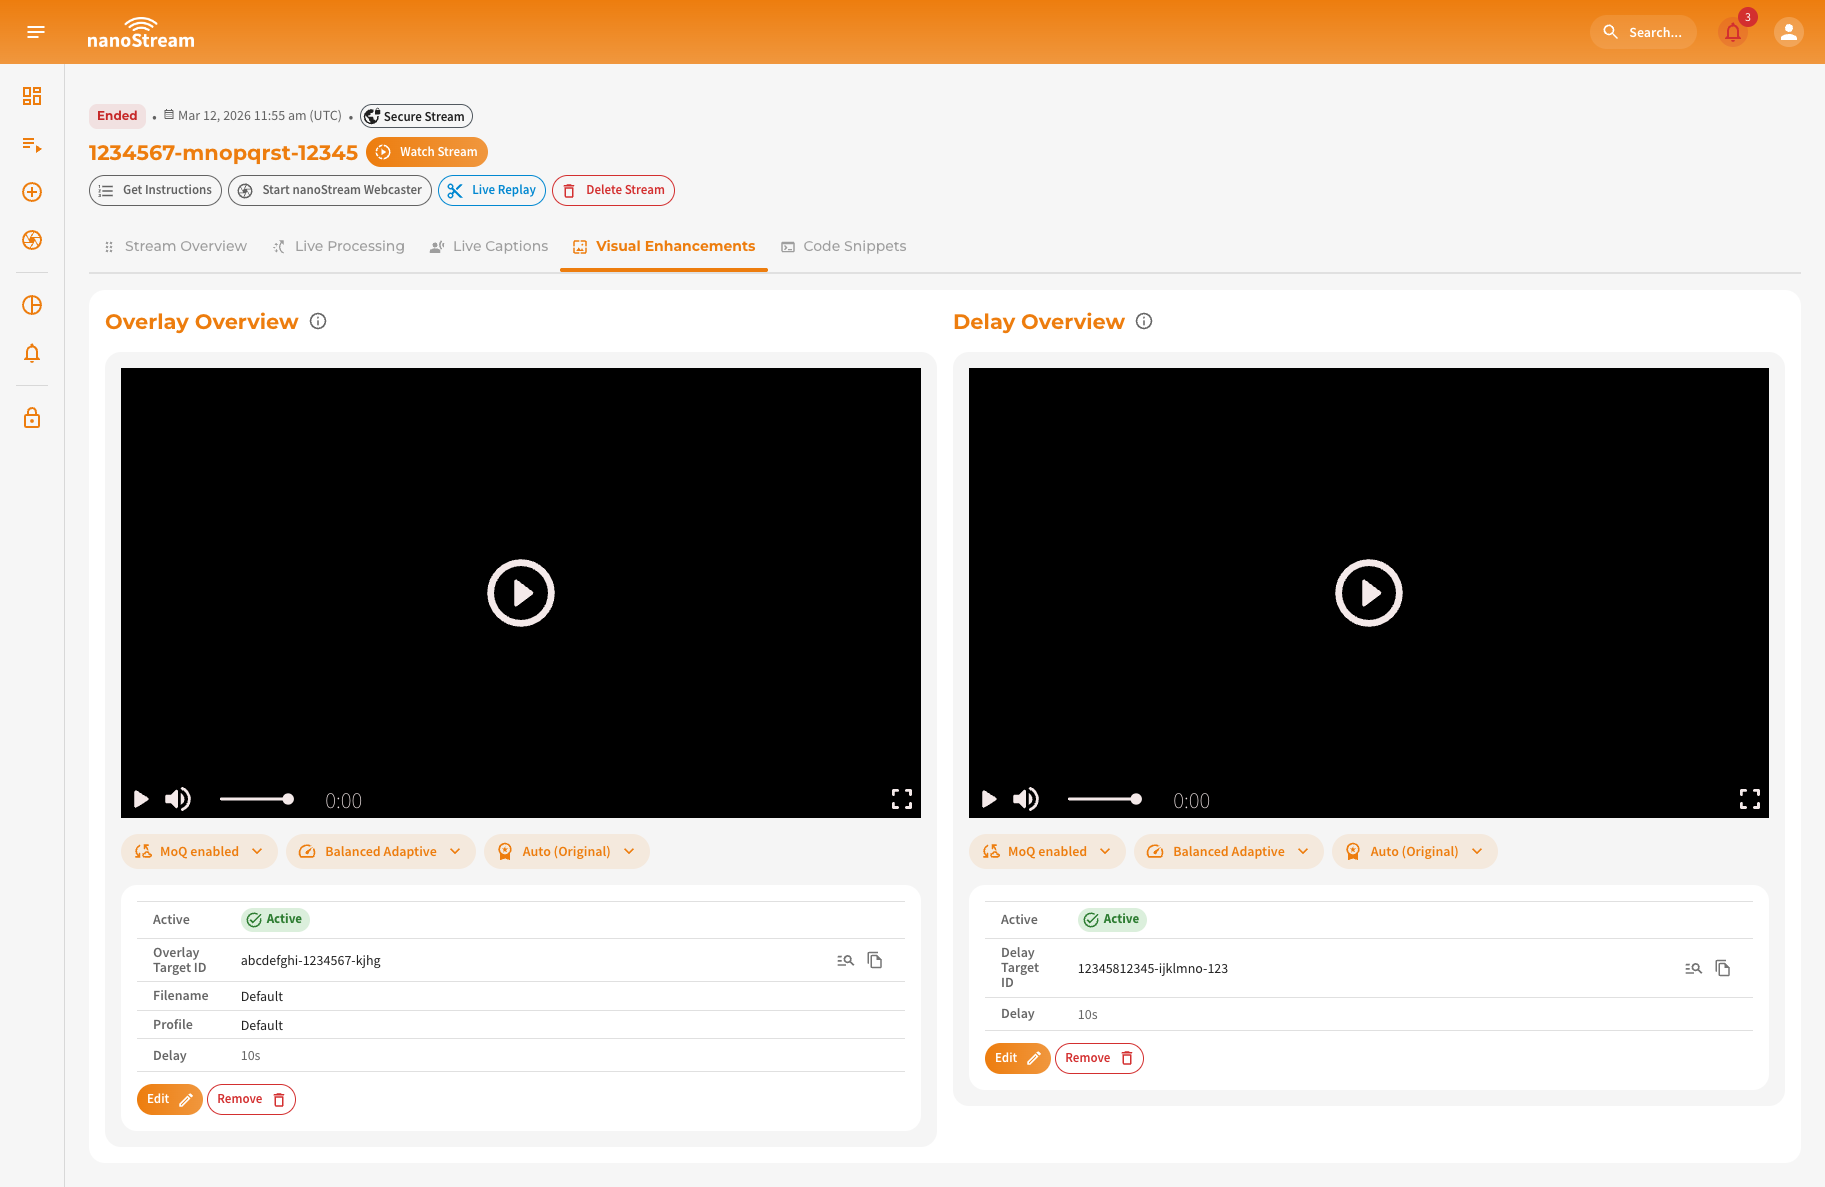Toggle fullscreen on the Overlay Overview player
Viewport: 1825px width, 1187px height.
[901, 799]
